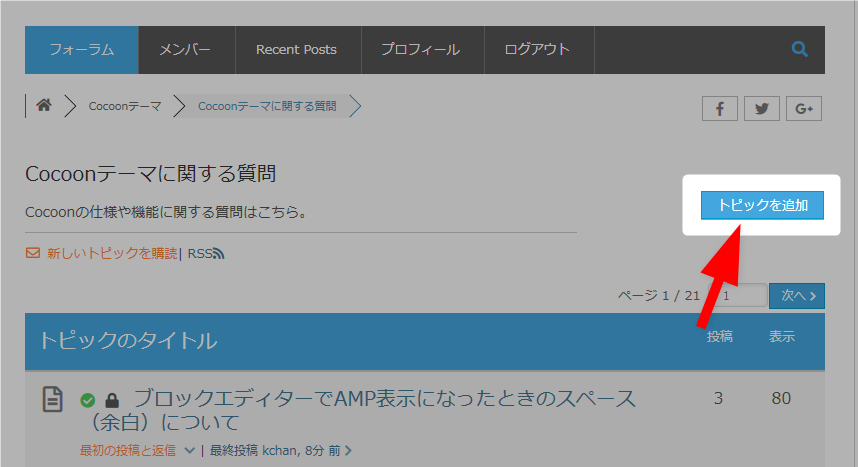This screenshot has height=467, width=858.
Task: Share the forum on Facebook
Action: coord(720,108)
